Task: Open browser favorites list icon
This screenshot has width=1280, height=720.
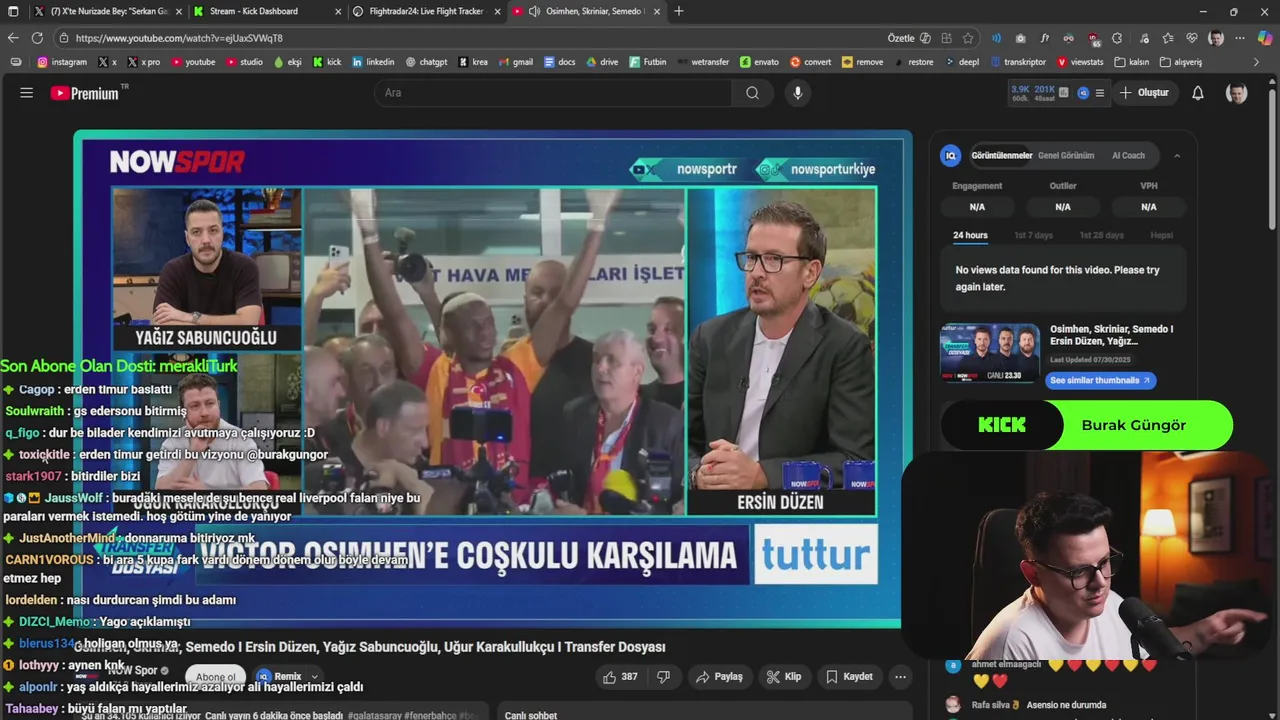Action: (x=1166, y=38)
